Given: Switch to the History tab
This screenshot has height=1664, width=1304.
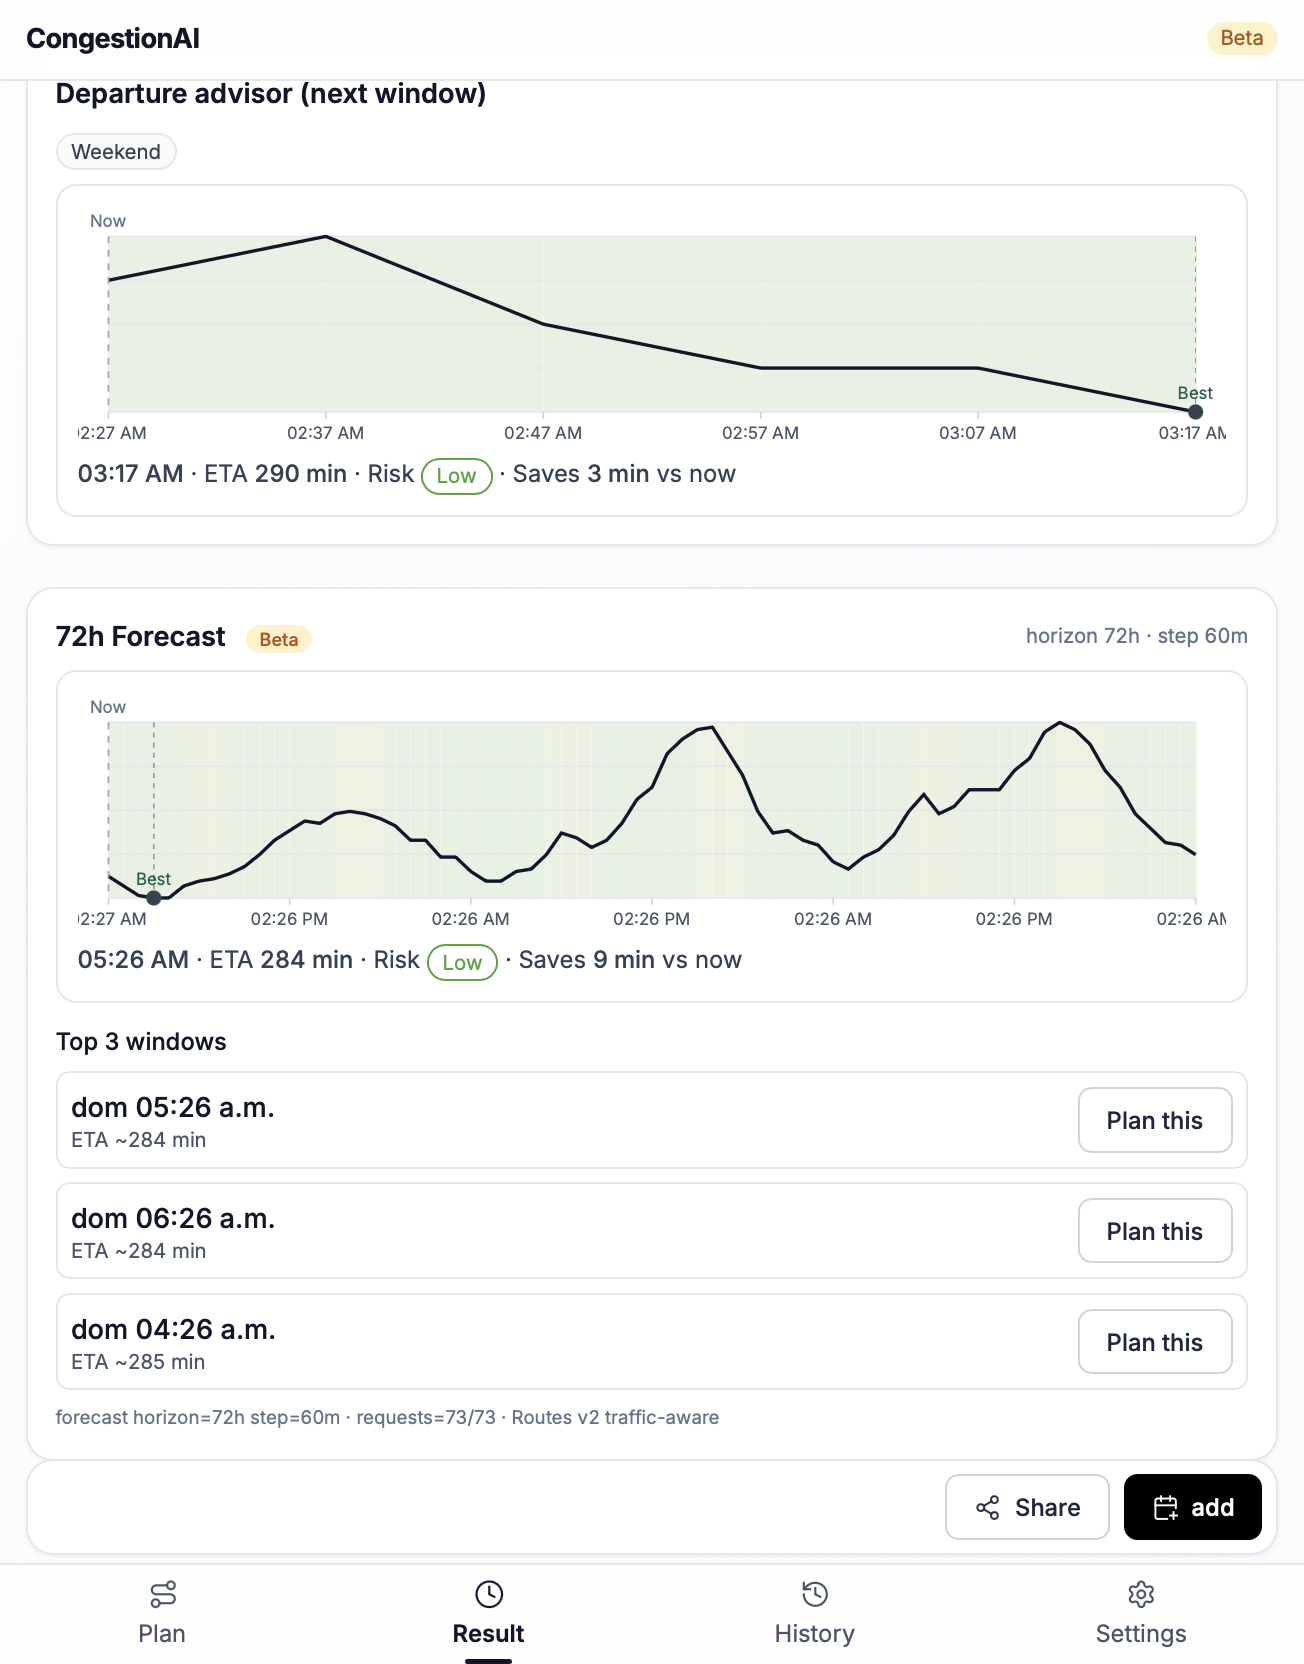Looking at the screenshot, I should 815,1613.
